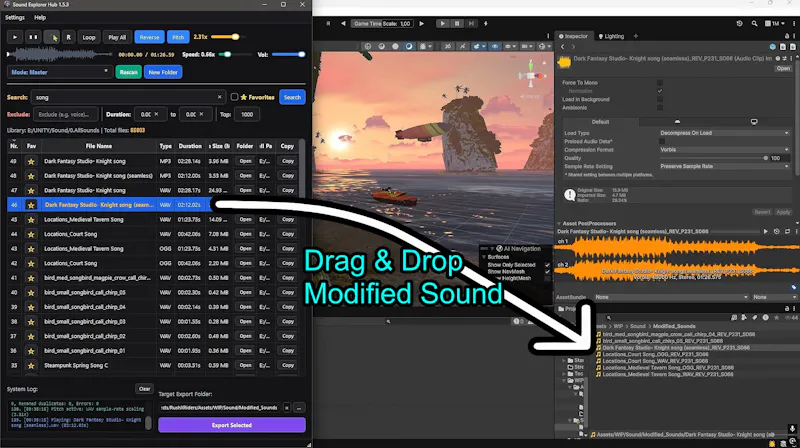800x448 pixels.
Task: Click the Target Export Folder path field
Action: (x=219, y=408)
